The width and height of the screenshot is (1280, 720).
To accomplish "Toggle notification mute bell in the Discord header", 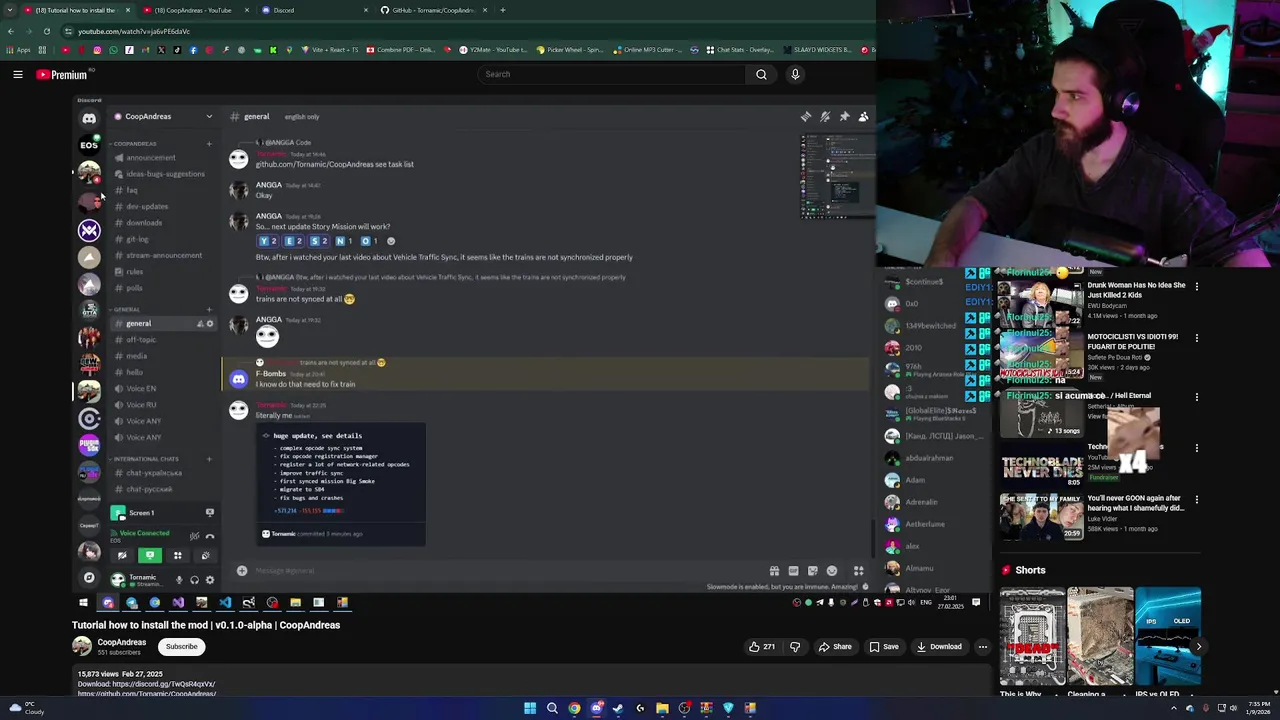I will [x=825, y=117].
